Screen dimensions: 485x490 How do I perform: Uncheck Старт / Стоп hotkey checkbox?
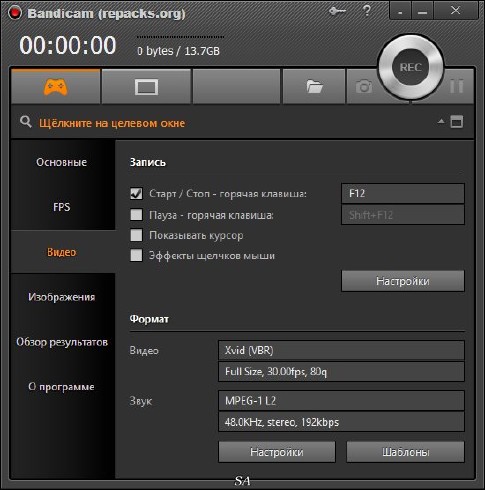pos(136,194)
